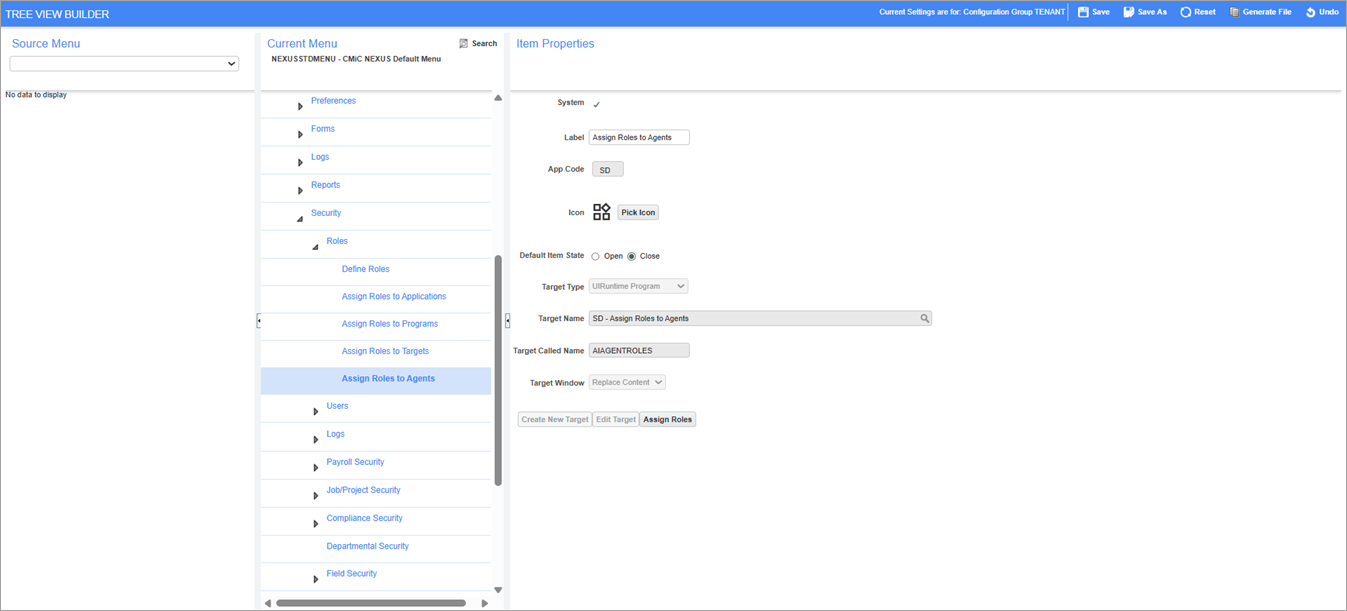Select Assign Roles to Applications item
Screen dimensions: 1347x611
coord(394,297)
